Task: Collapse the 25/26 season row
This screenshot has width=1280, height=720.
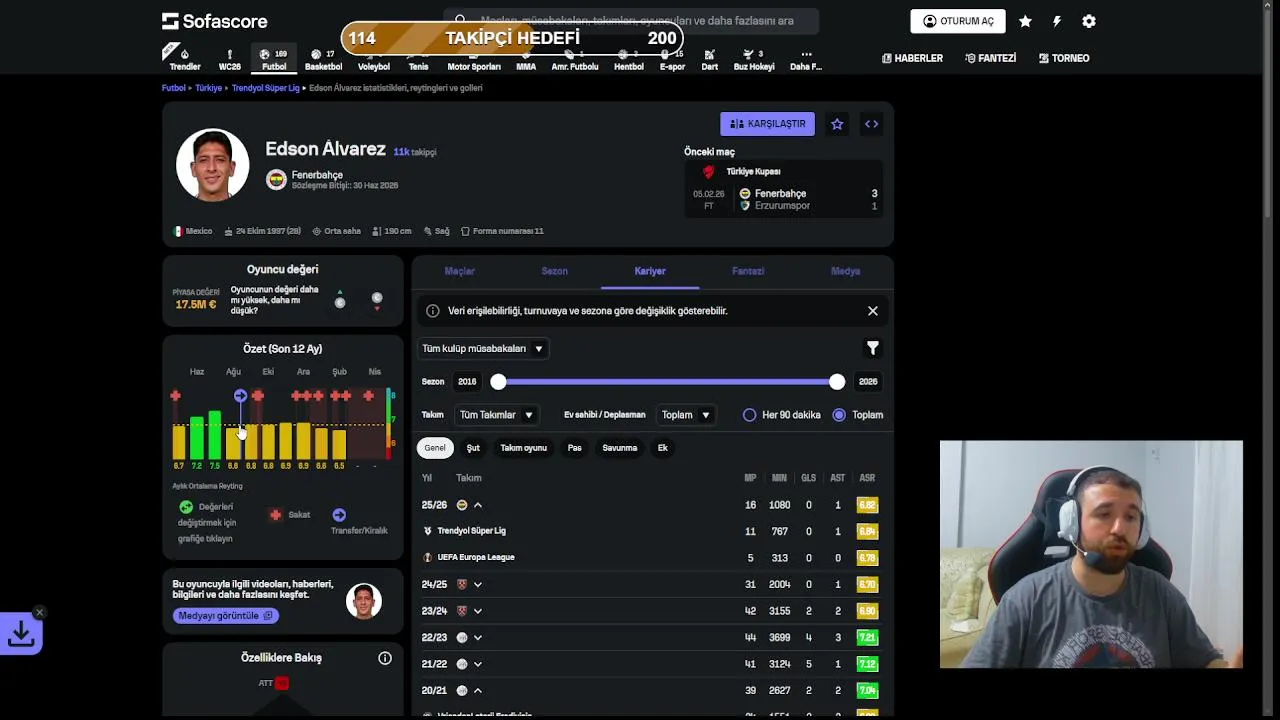Action: 477,505
